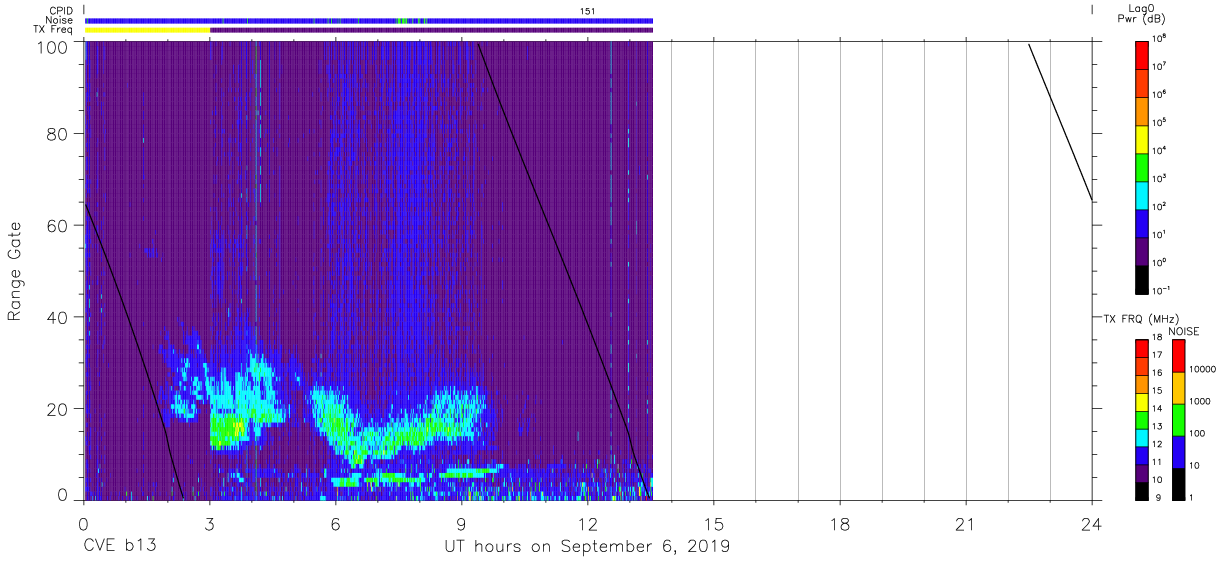
Task: Pick the cyan swatch of power colorbar
Action: click(1144, 194)
